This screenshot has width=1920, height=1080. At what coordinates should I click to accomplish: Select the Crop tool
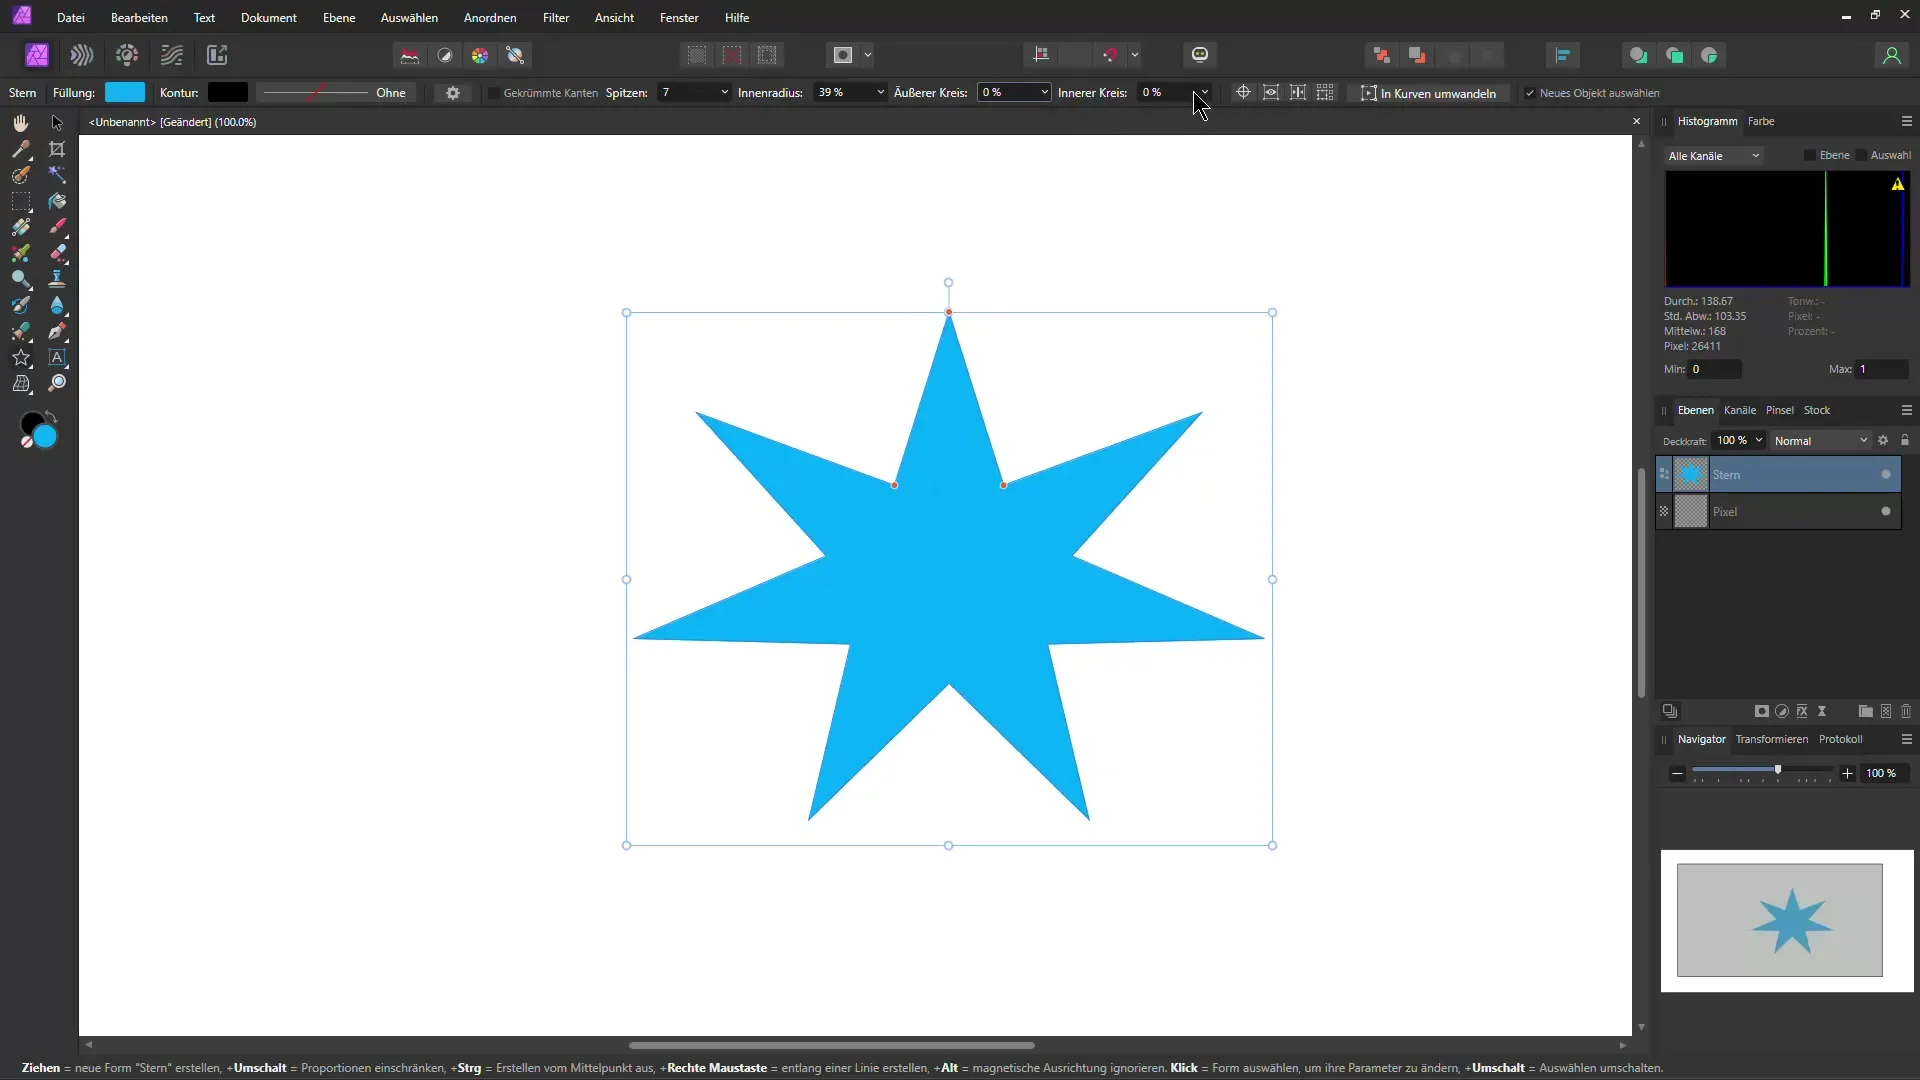coord(57,149)
